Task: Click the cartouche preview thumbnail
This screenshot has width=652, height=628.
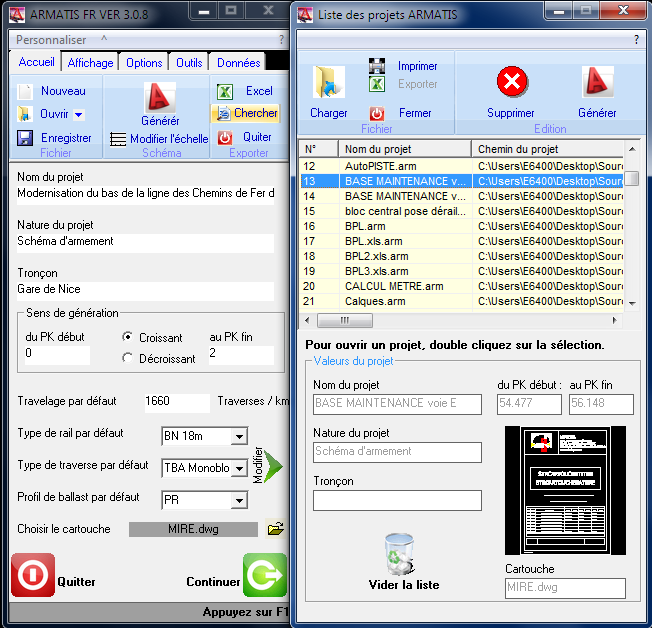Action: 565,490
